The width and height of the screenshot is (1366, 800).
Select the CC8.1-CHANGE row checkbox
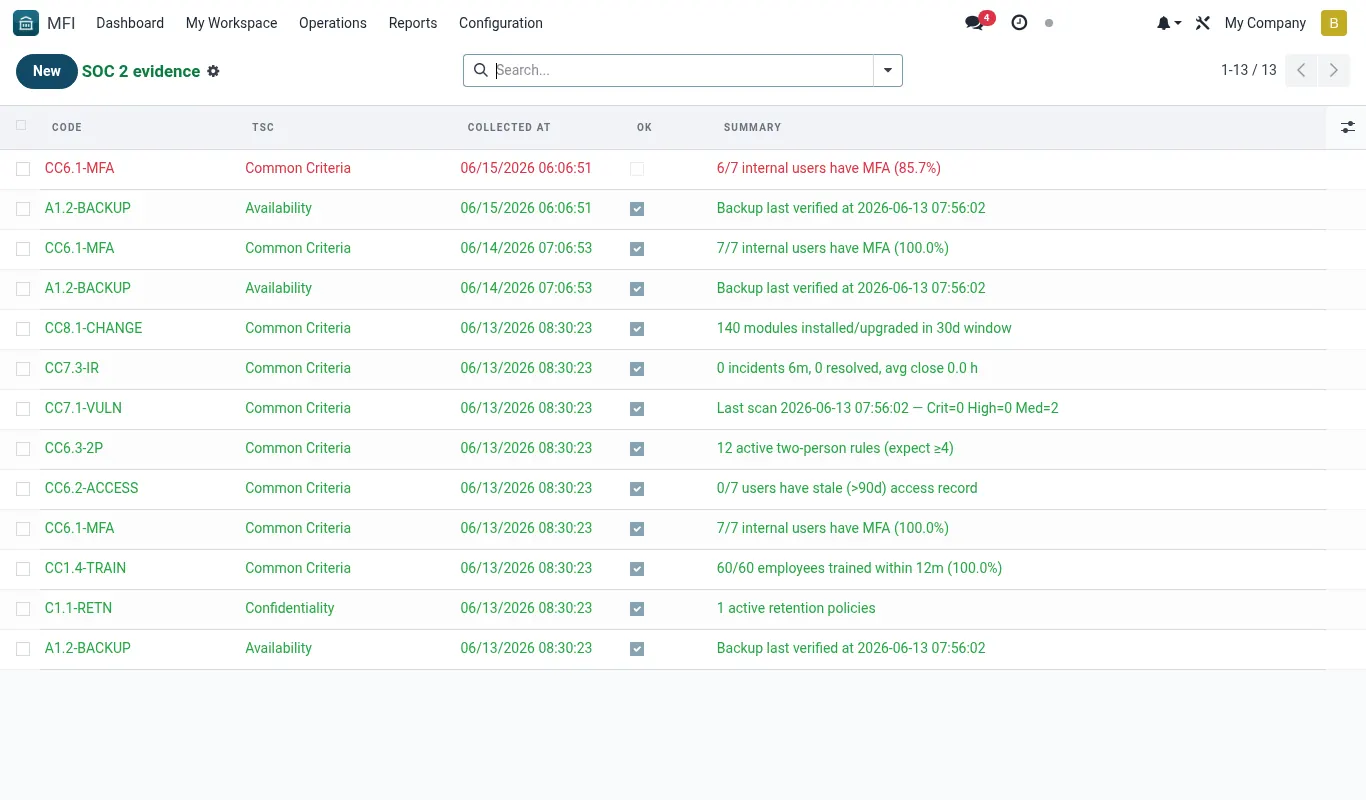tap(23, 329)
